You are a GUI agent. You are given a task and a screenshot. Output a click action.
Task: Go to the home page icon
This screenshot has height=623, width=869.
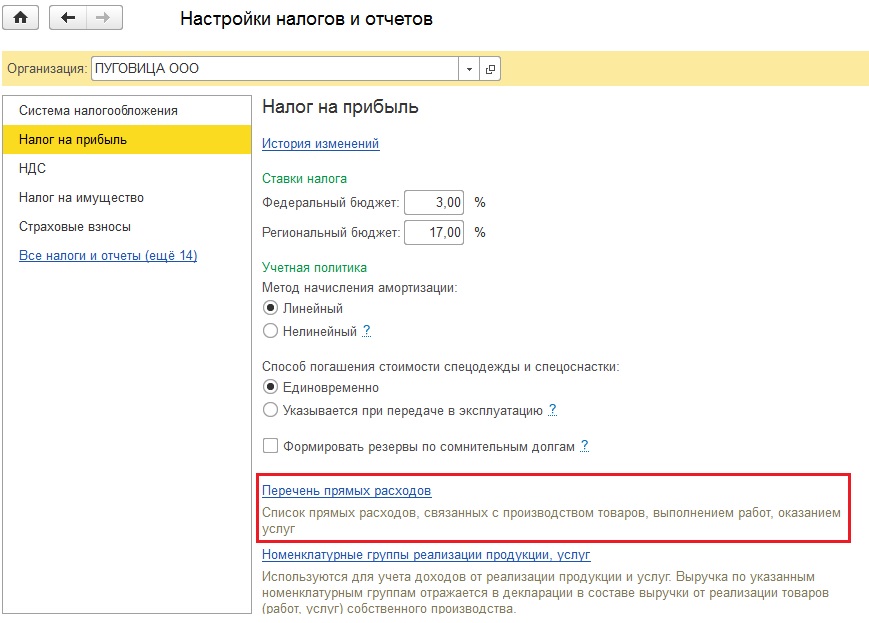tap(21, 18)
